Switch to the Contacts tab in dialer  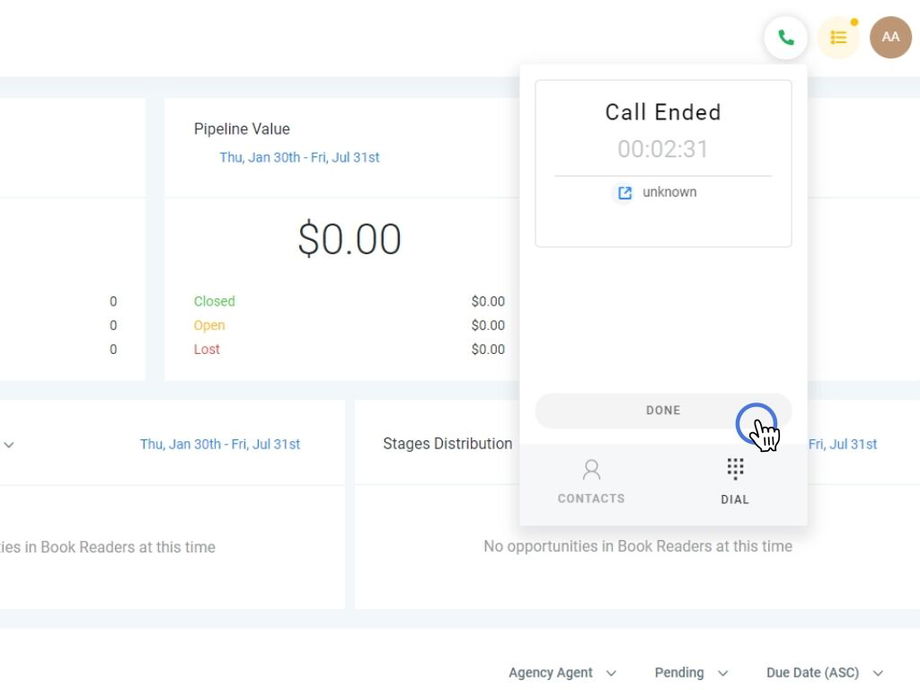click(591, 481)
